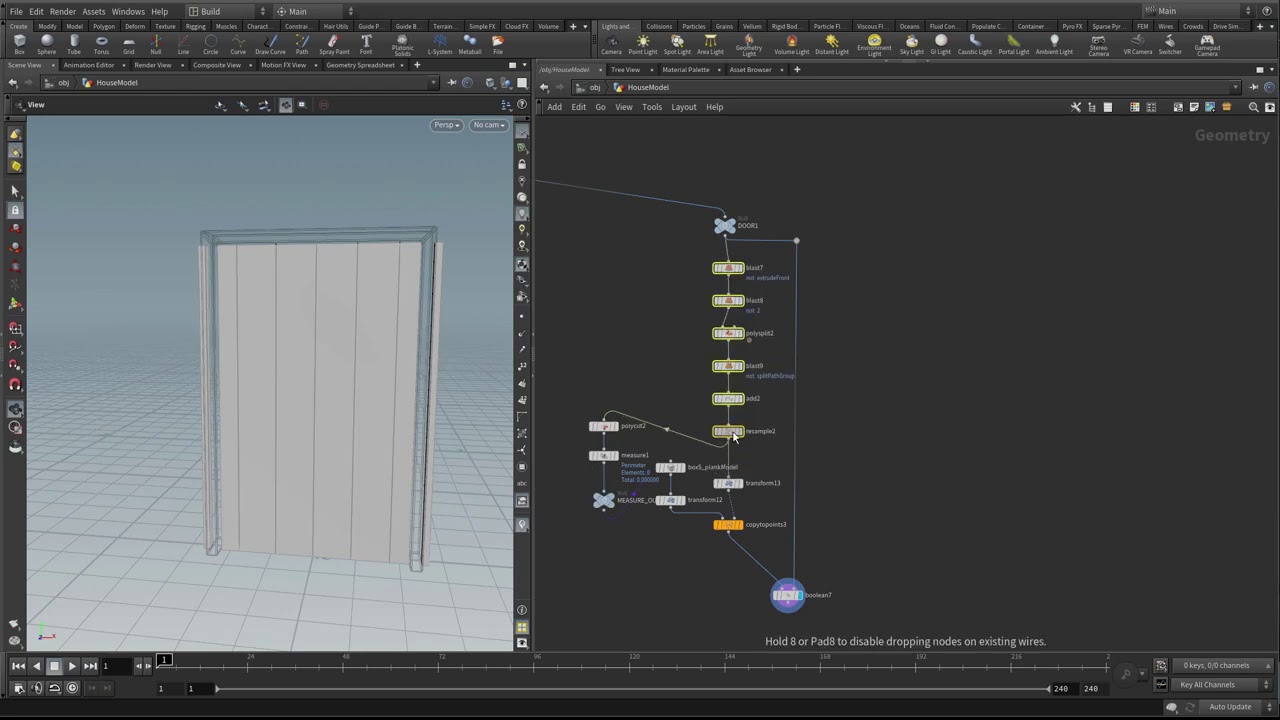Image resolution: width=1280 pixels, height=720 pixels.
Task: Add a Distant Light from shelf
Action: [831, 44]
